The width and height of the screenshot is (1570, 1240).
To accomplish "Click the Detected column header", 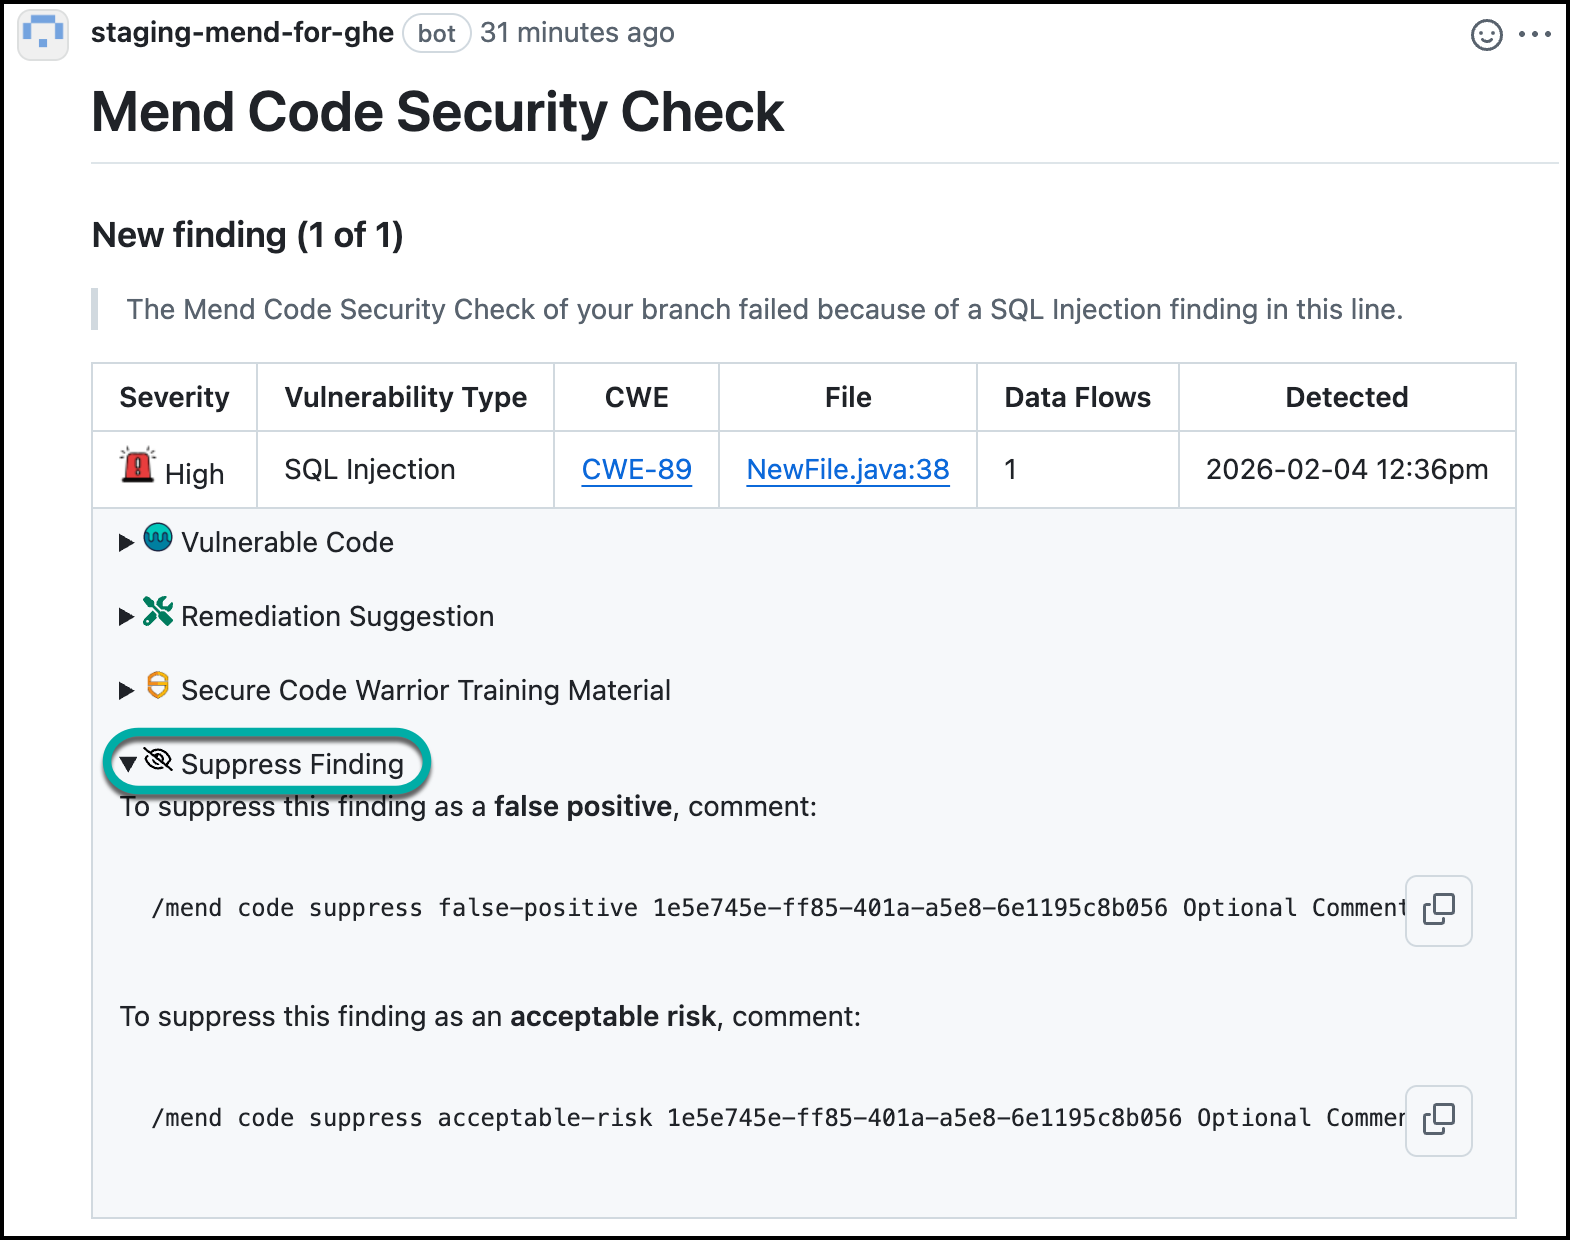I will (1347, 397).
